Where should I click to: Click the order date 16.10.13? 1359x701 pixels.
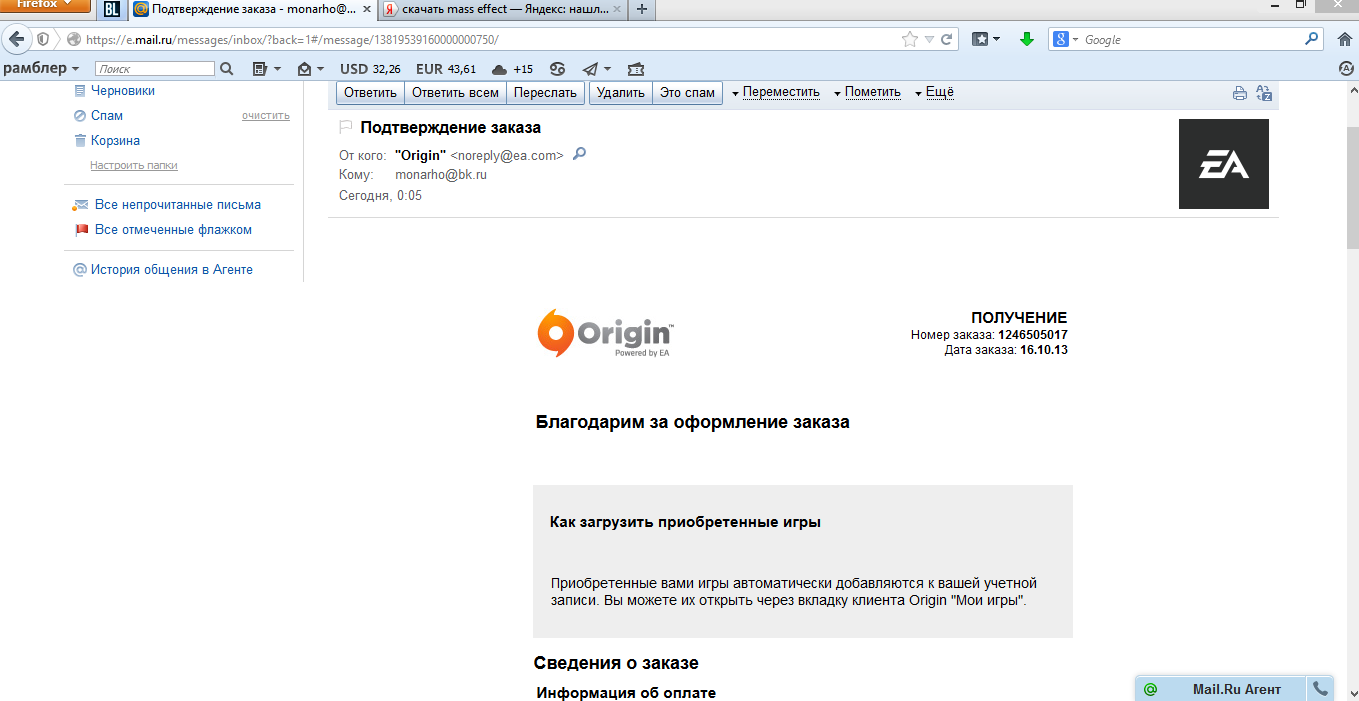tap(1044, 350)
